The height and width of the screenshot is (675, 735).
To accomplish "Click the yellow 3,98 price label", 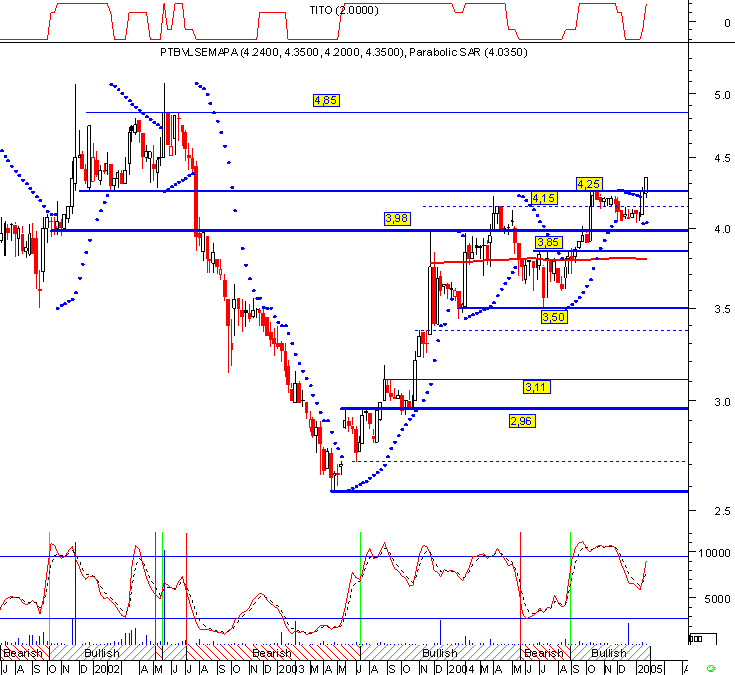I will (x=397, y=218).
